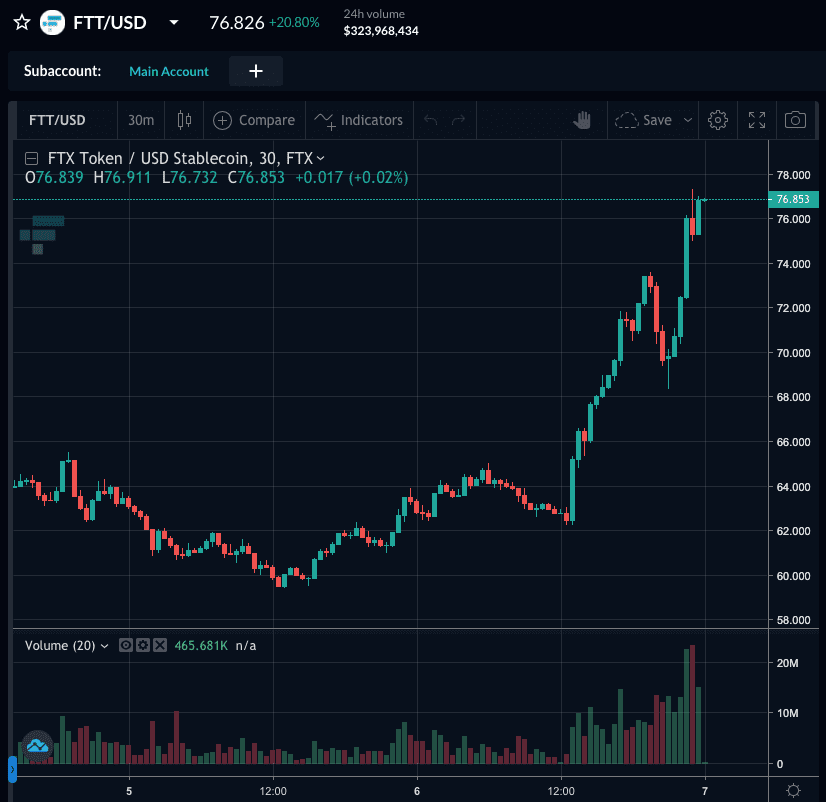Viewport: 826px width, 802px height.
Task: Open the candlestick chart style selector
Action: coord(184,120)
